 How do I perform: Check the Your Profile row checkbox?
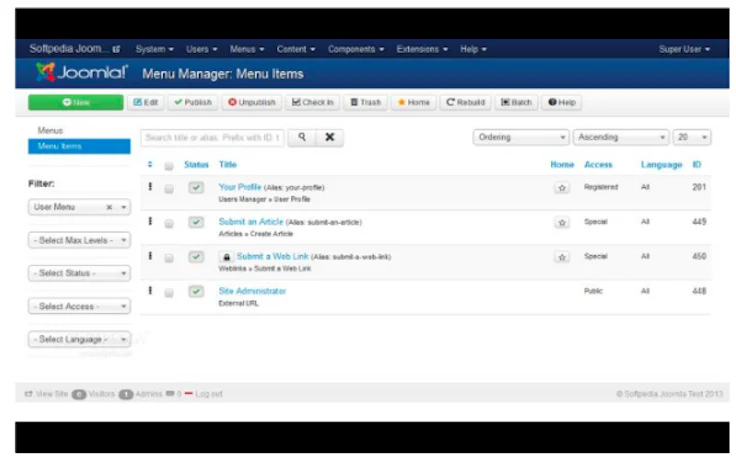[169, 189]
